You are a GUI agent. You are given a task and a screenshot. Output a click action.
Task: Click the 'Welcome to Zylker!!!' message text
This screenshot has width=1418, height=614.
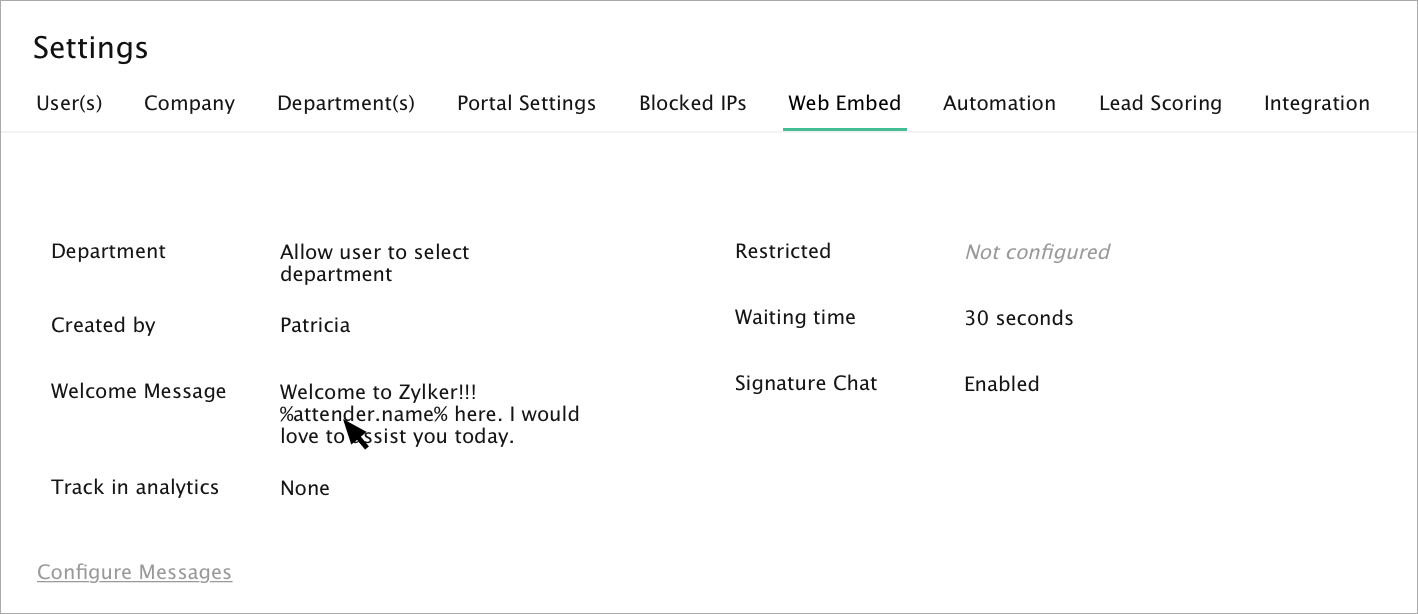tap(384, 392)
